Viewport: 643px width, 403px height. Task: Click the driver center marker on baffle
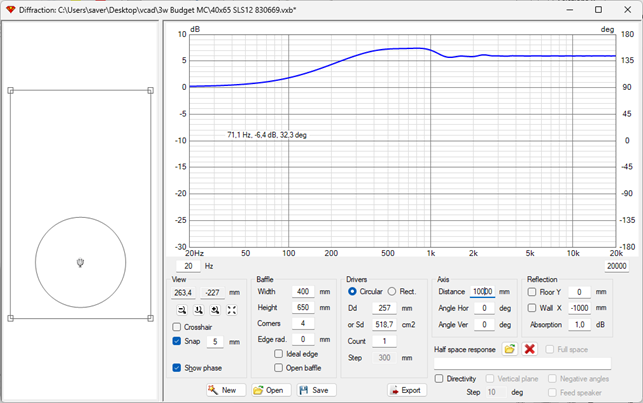click(80, 263)
